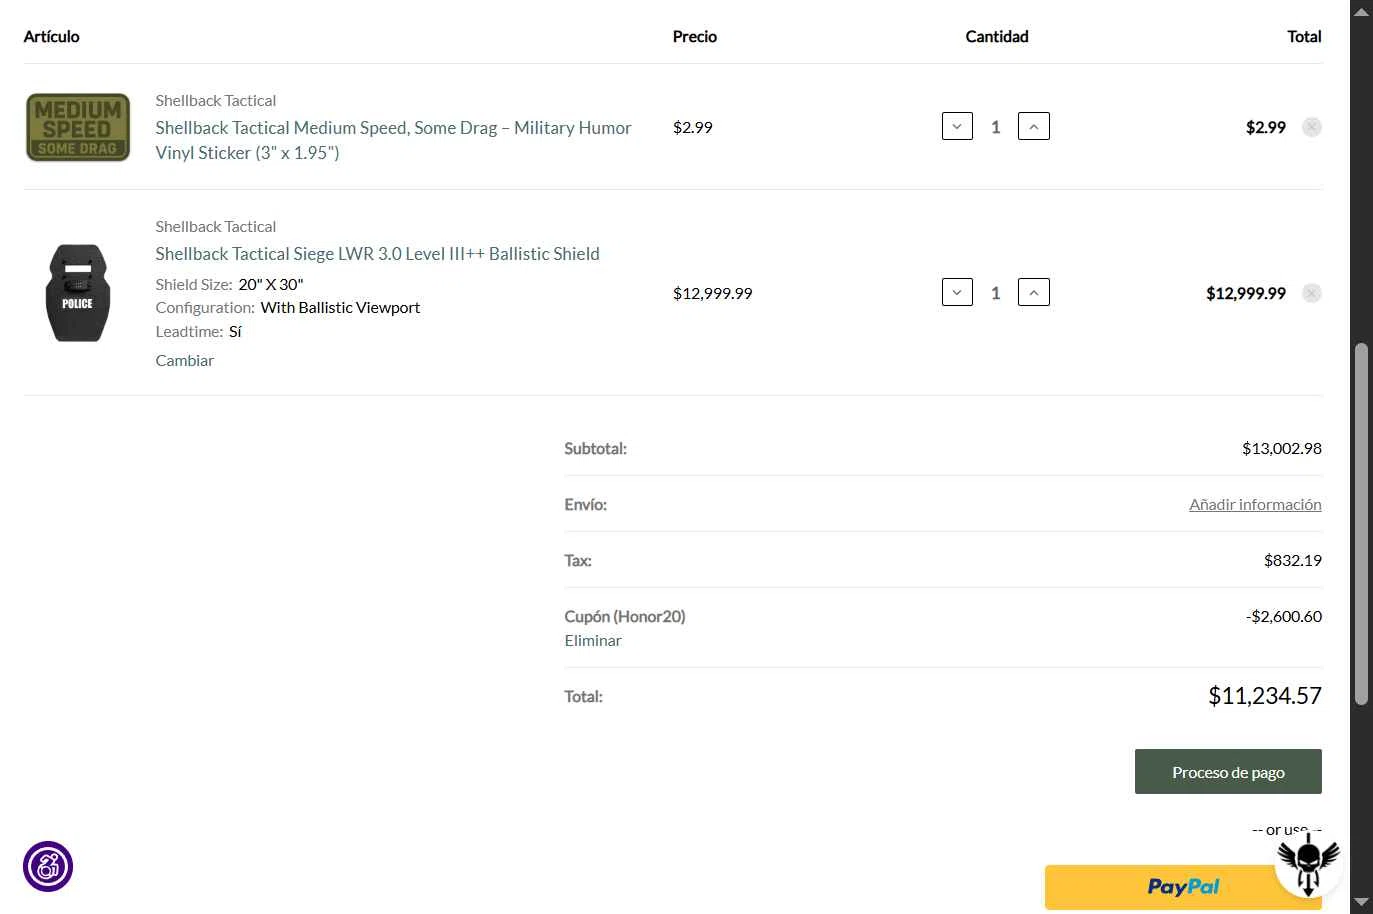This screenshot has width=1373, height=914.
Task: Open the accessibility widget icon
Action: point(48,866)
